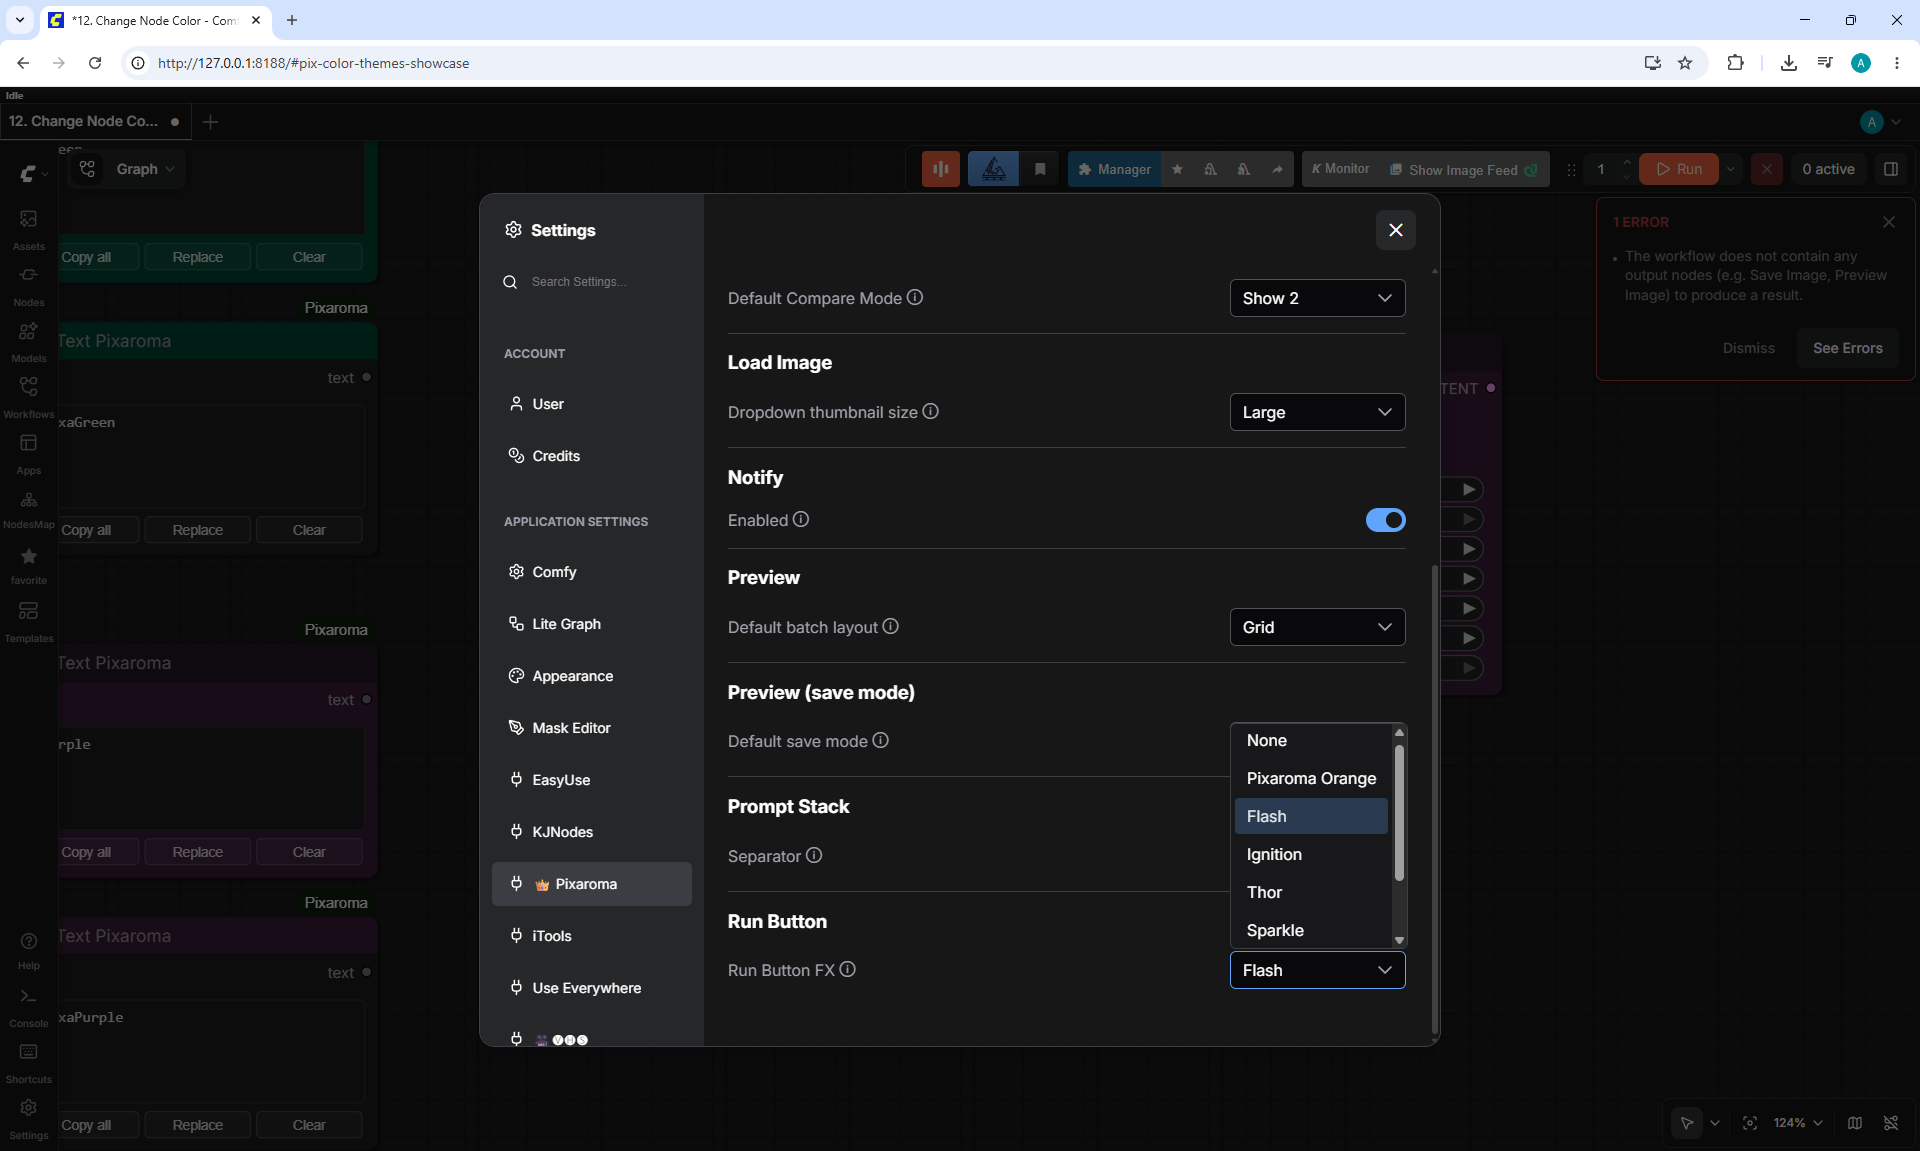Choose Pixaroma Orange in the FX list
Screen dimensions: 1920x1151
[x=1311, y=778]
